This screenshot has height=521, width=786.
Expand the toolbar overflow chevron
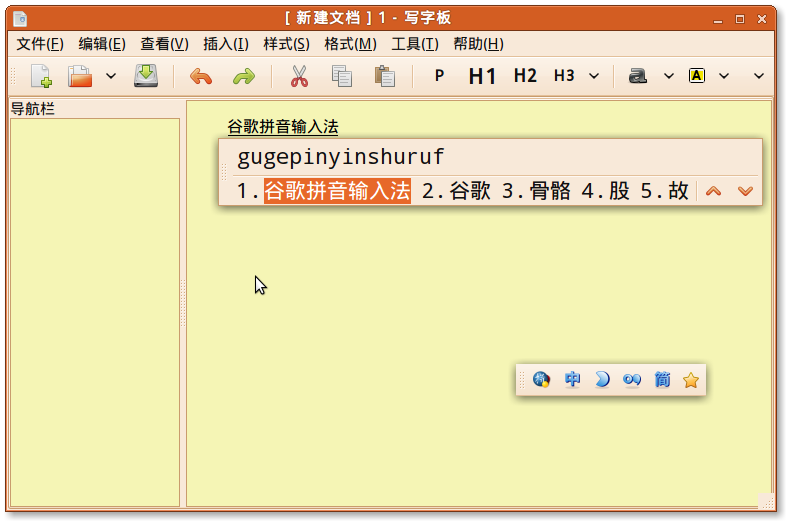759,76
